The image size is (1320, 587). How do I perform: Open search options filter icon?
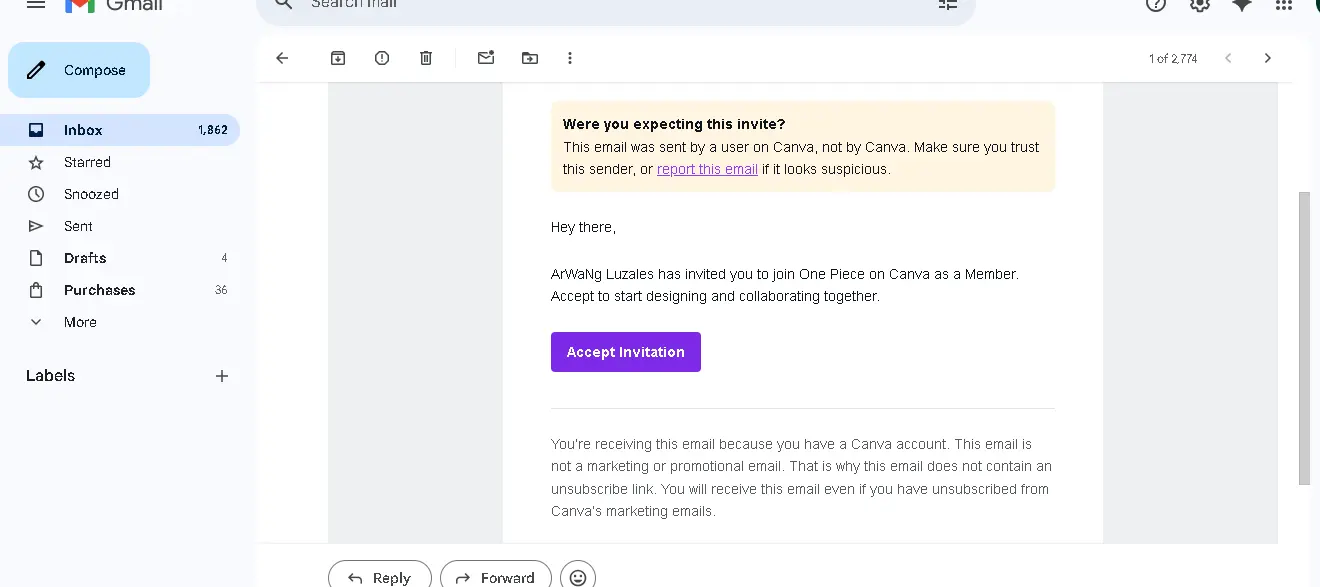coord(947,4)
